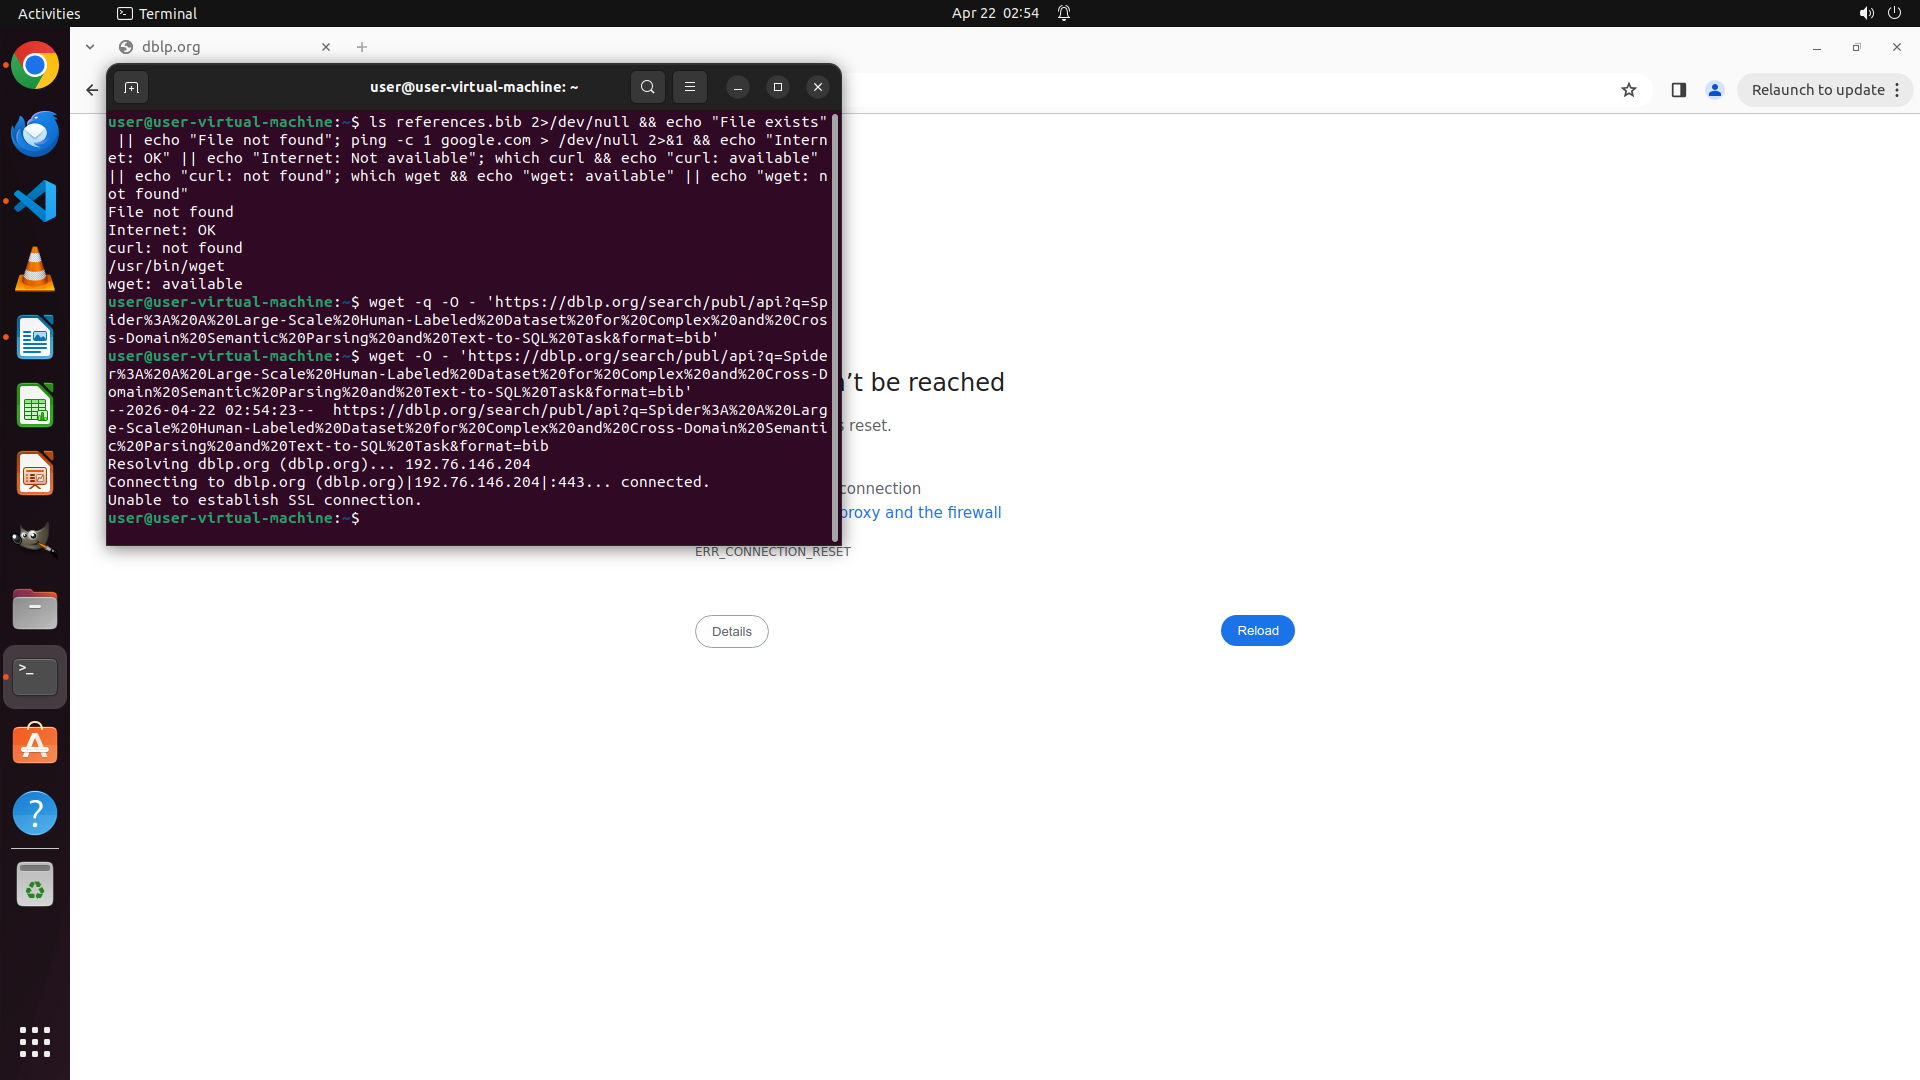This screenshot has height=1080, width=1920.
Task: Click the Details button on error page
Action: tap(731, 631)
